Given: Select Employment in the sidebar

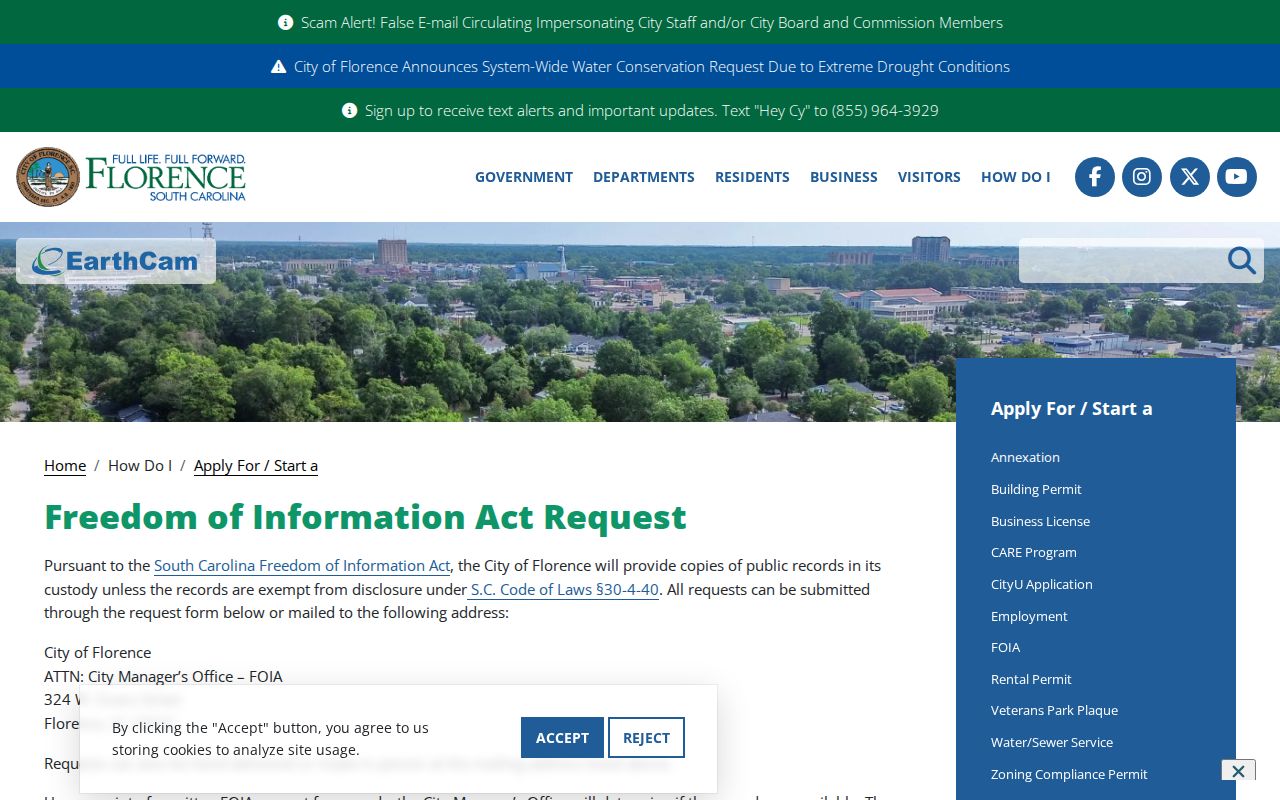Looking at the screenshot, I should pyautogui.click(x=1029, y=616).
